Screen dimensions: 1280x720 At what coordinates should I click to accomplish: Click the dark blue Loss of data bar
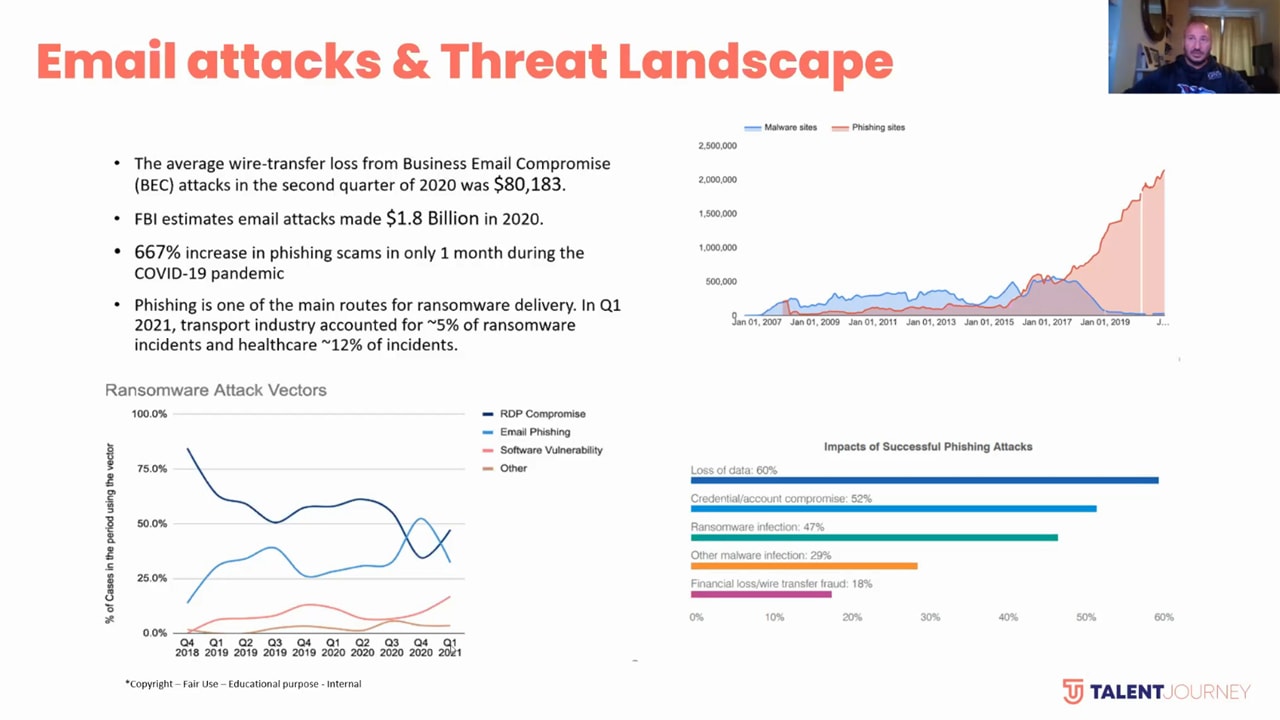(x=924, y=481)
